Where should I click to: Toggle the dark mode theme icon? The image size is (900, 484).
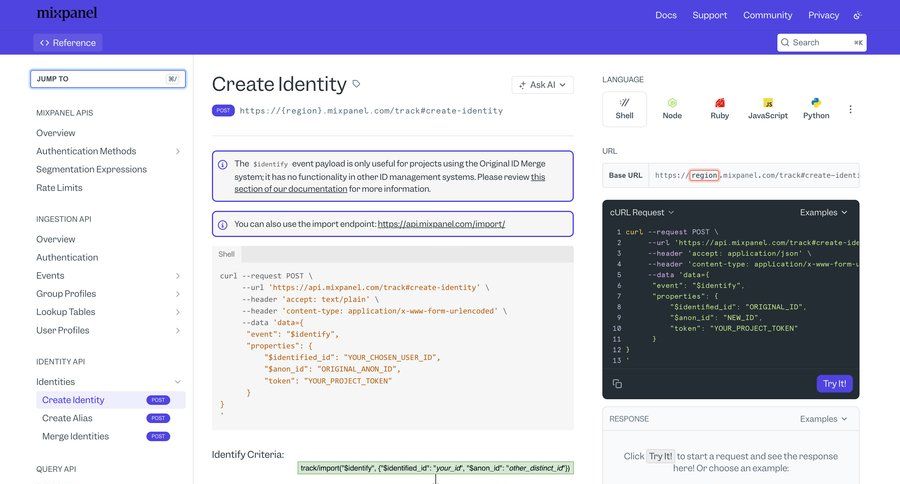(x=858, y=16)
